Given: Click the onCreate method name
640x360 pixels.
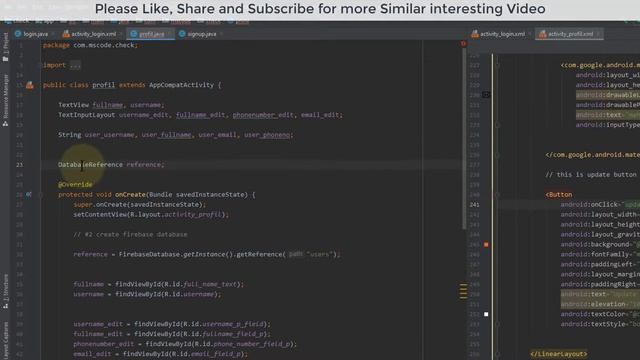Looking at the screenshot, I should 130,195.
